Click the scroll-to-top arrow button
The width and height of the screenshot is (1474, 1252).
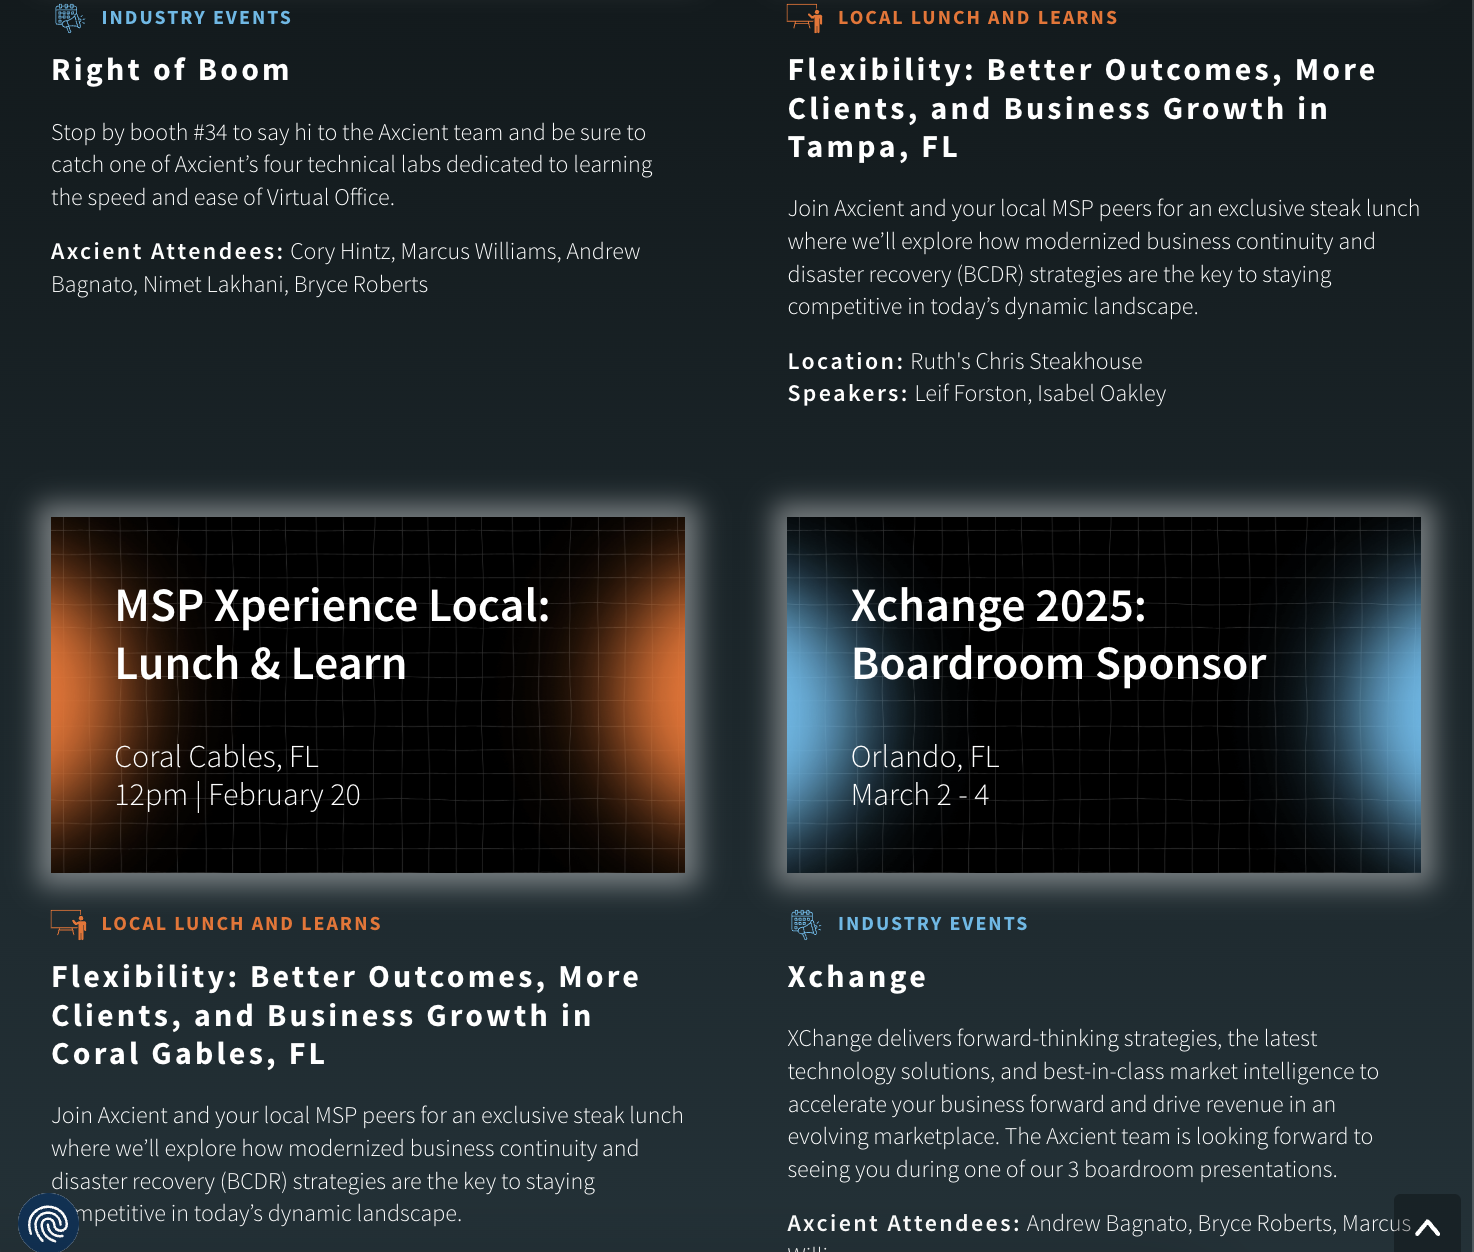pos(1427,1226)
